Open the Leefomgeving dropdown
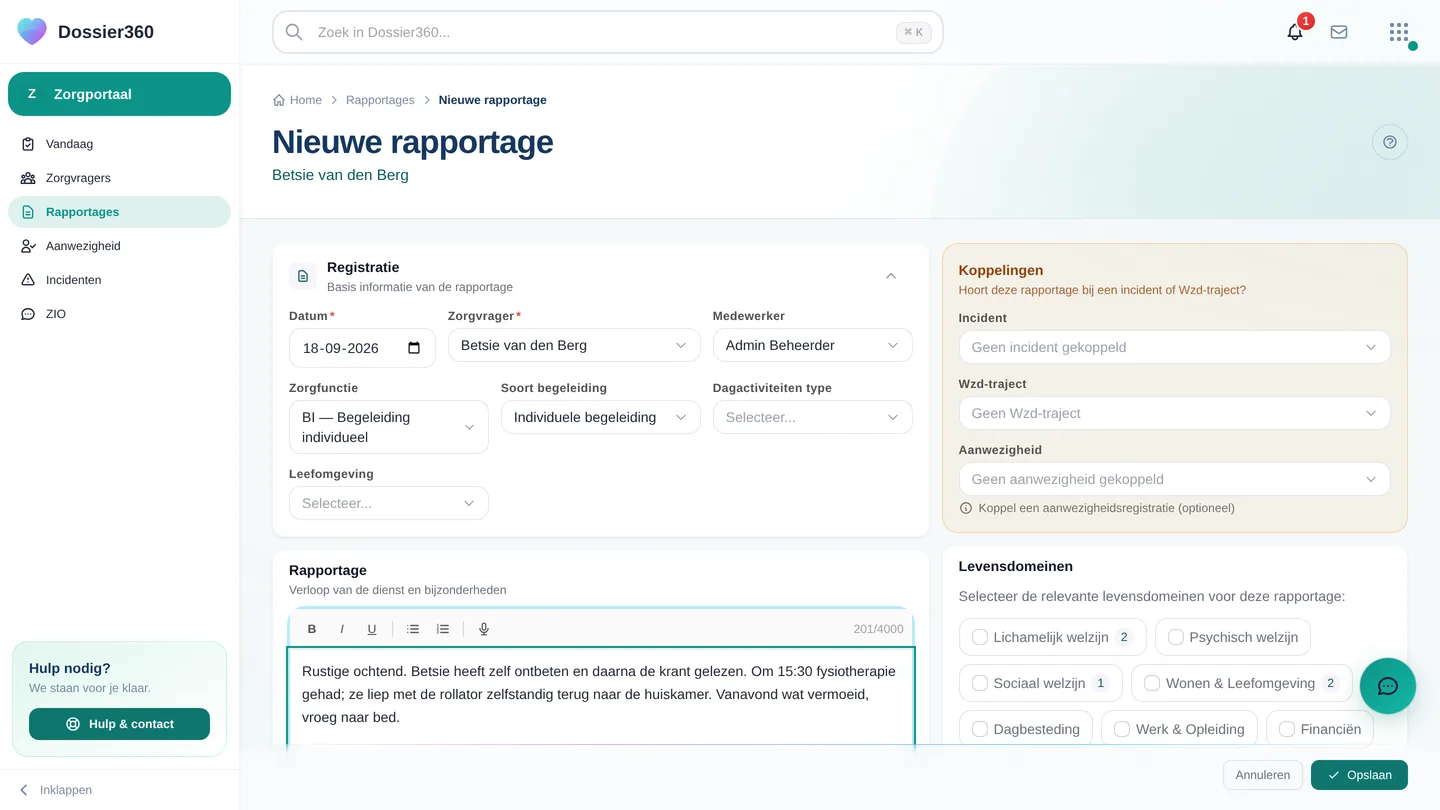This screenshot has height=810, width=1440. pos(389,503)
